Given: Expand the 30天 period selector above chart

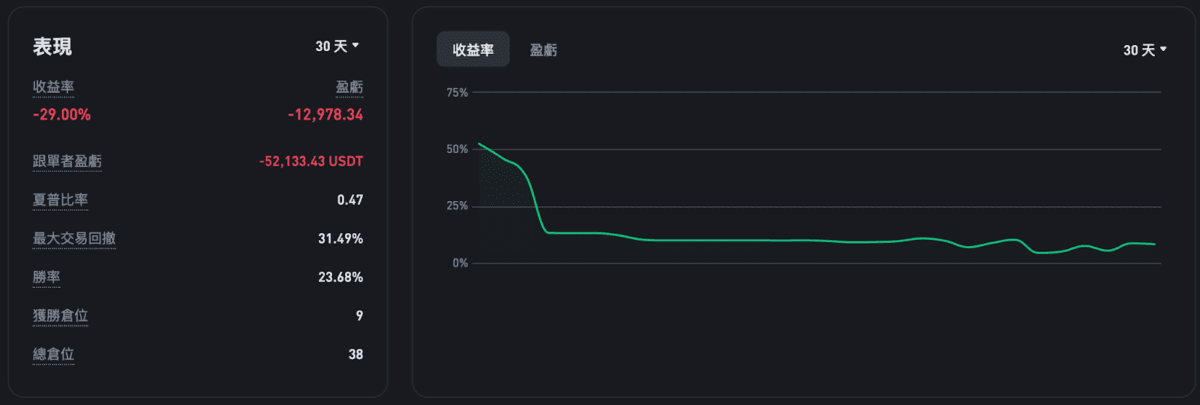Looking at the screenshot, I should (x=1145, y=50).
